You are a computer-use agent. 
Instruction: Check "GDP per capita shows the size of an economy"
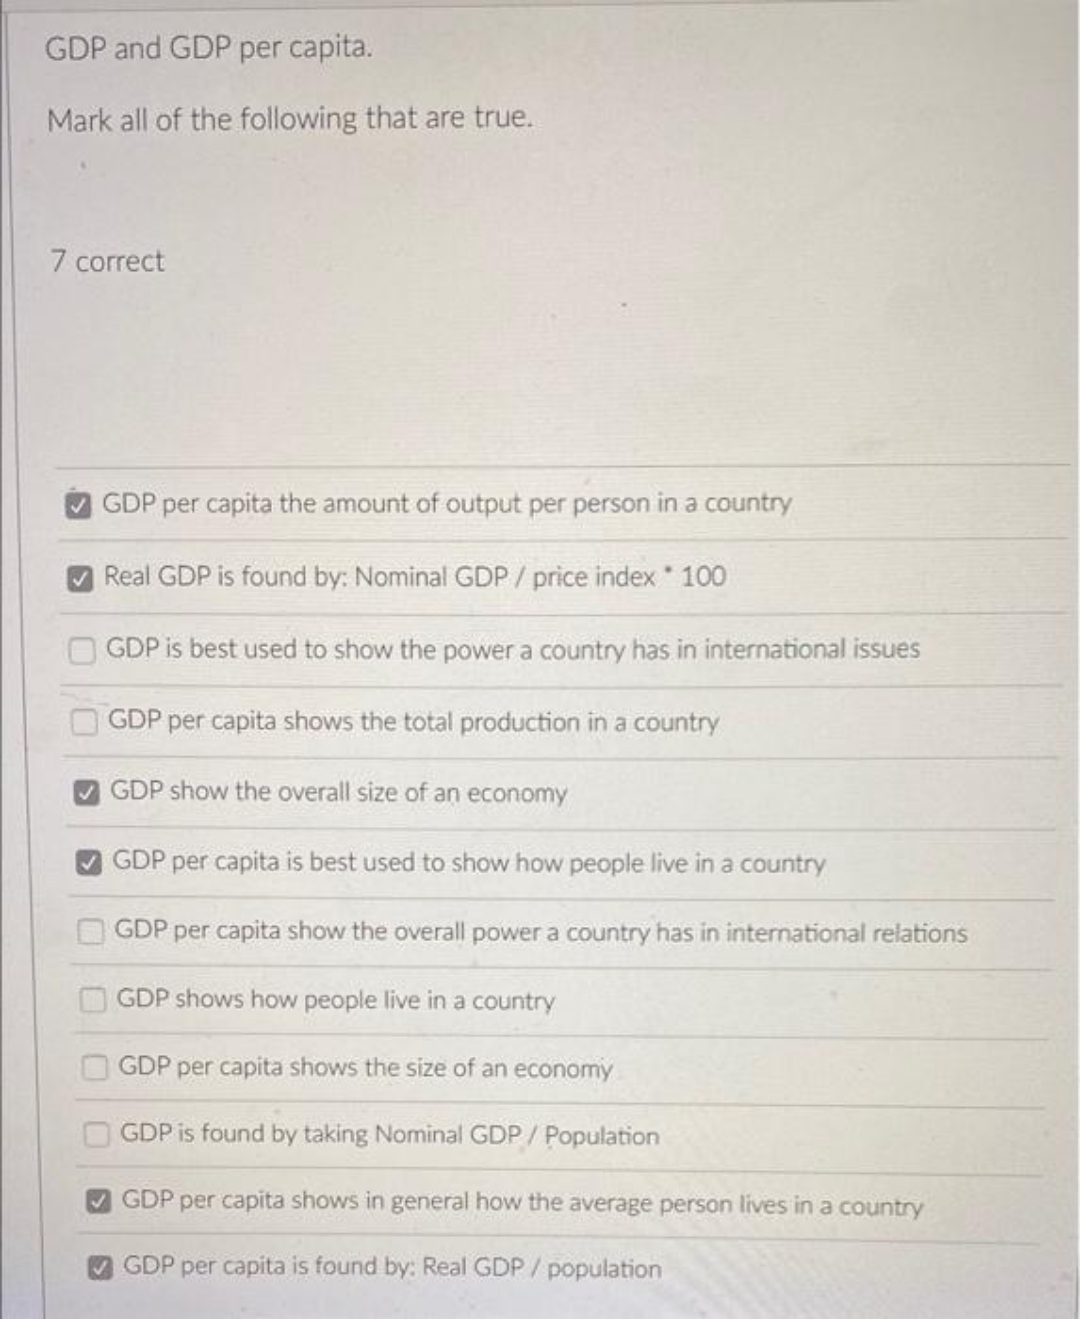95,1069
